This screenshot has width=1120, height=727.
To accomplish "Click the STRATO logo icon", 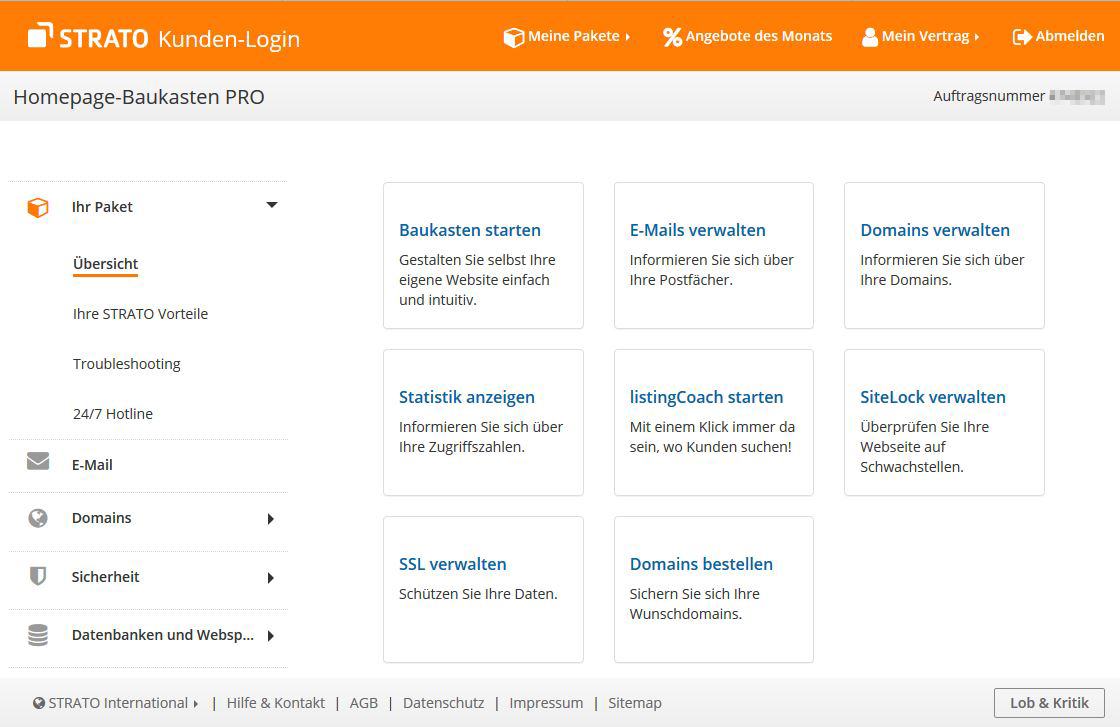I will (x=41, y=35).
